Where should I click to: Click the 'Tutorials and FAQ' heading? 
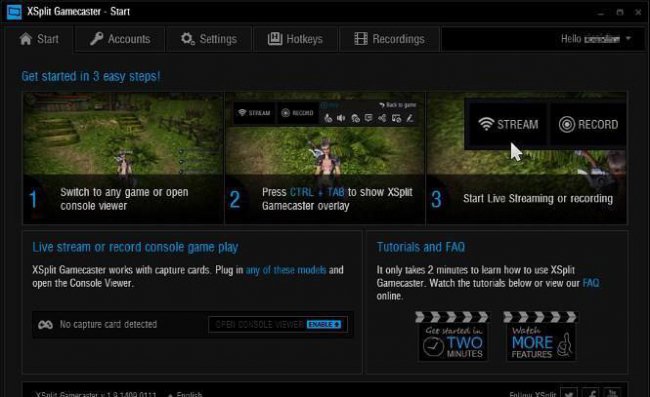pos(420,247)
